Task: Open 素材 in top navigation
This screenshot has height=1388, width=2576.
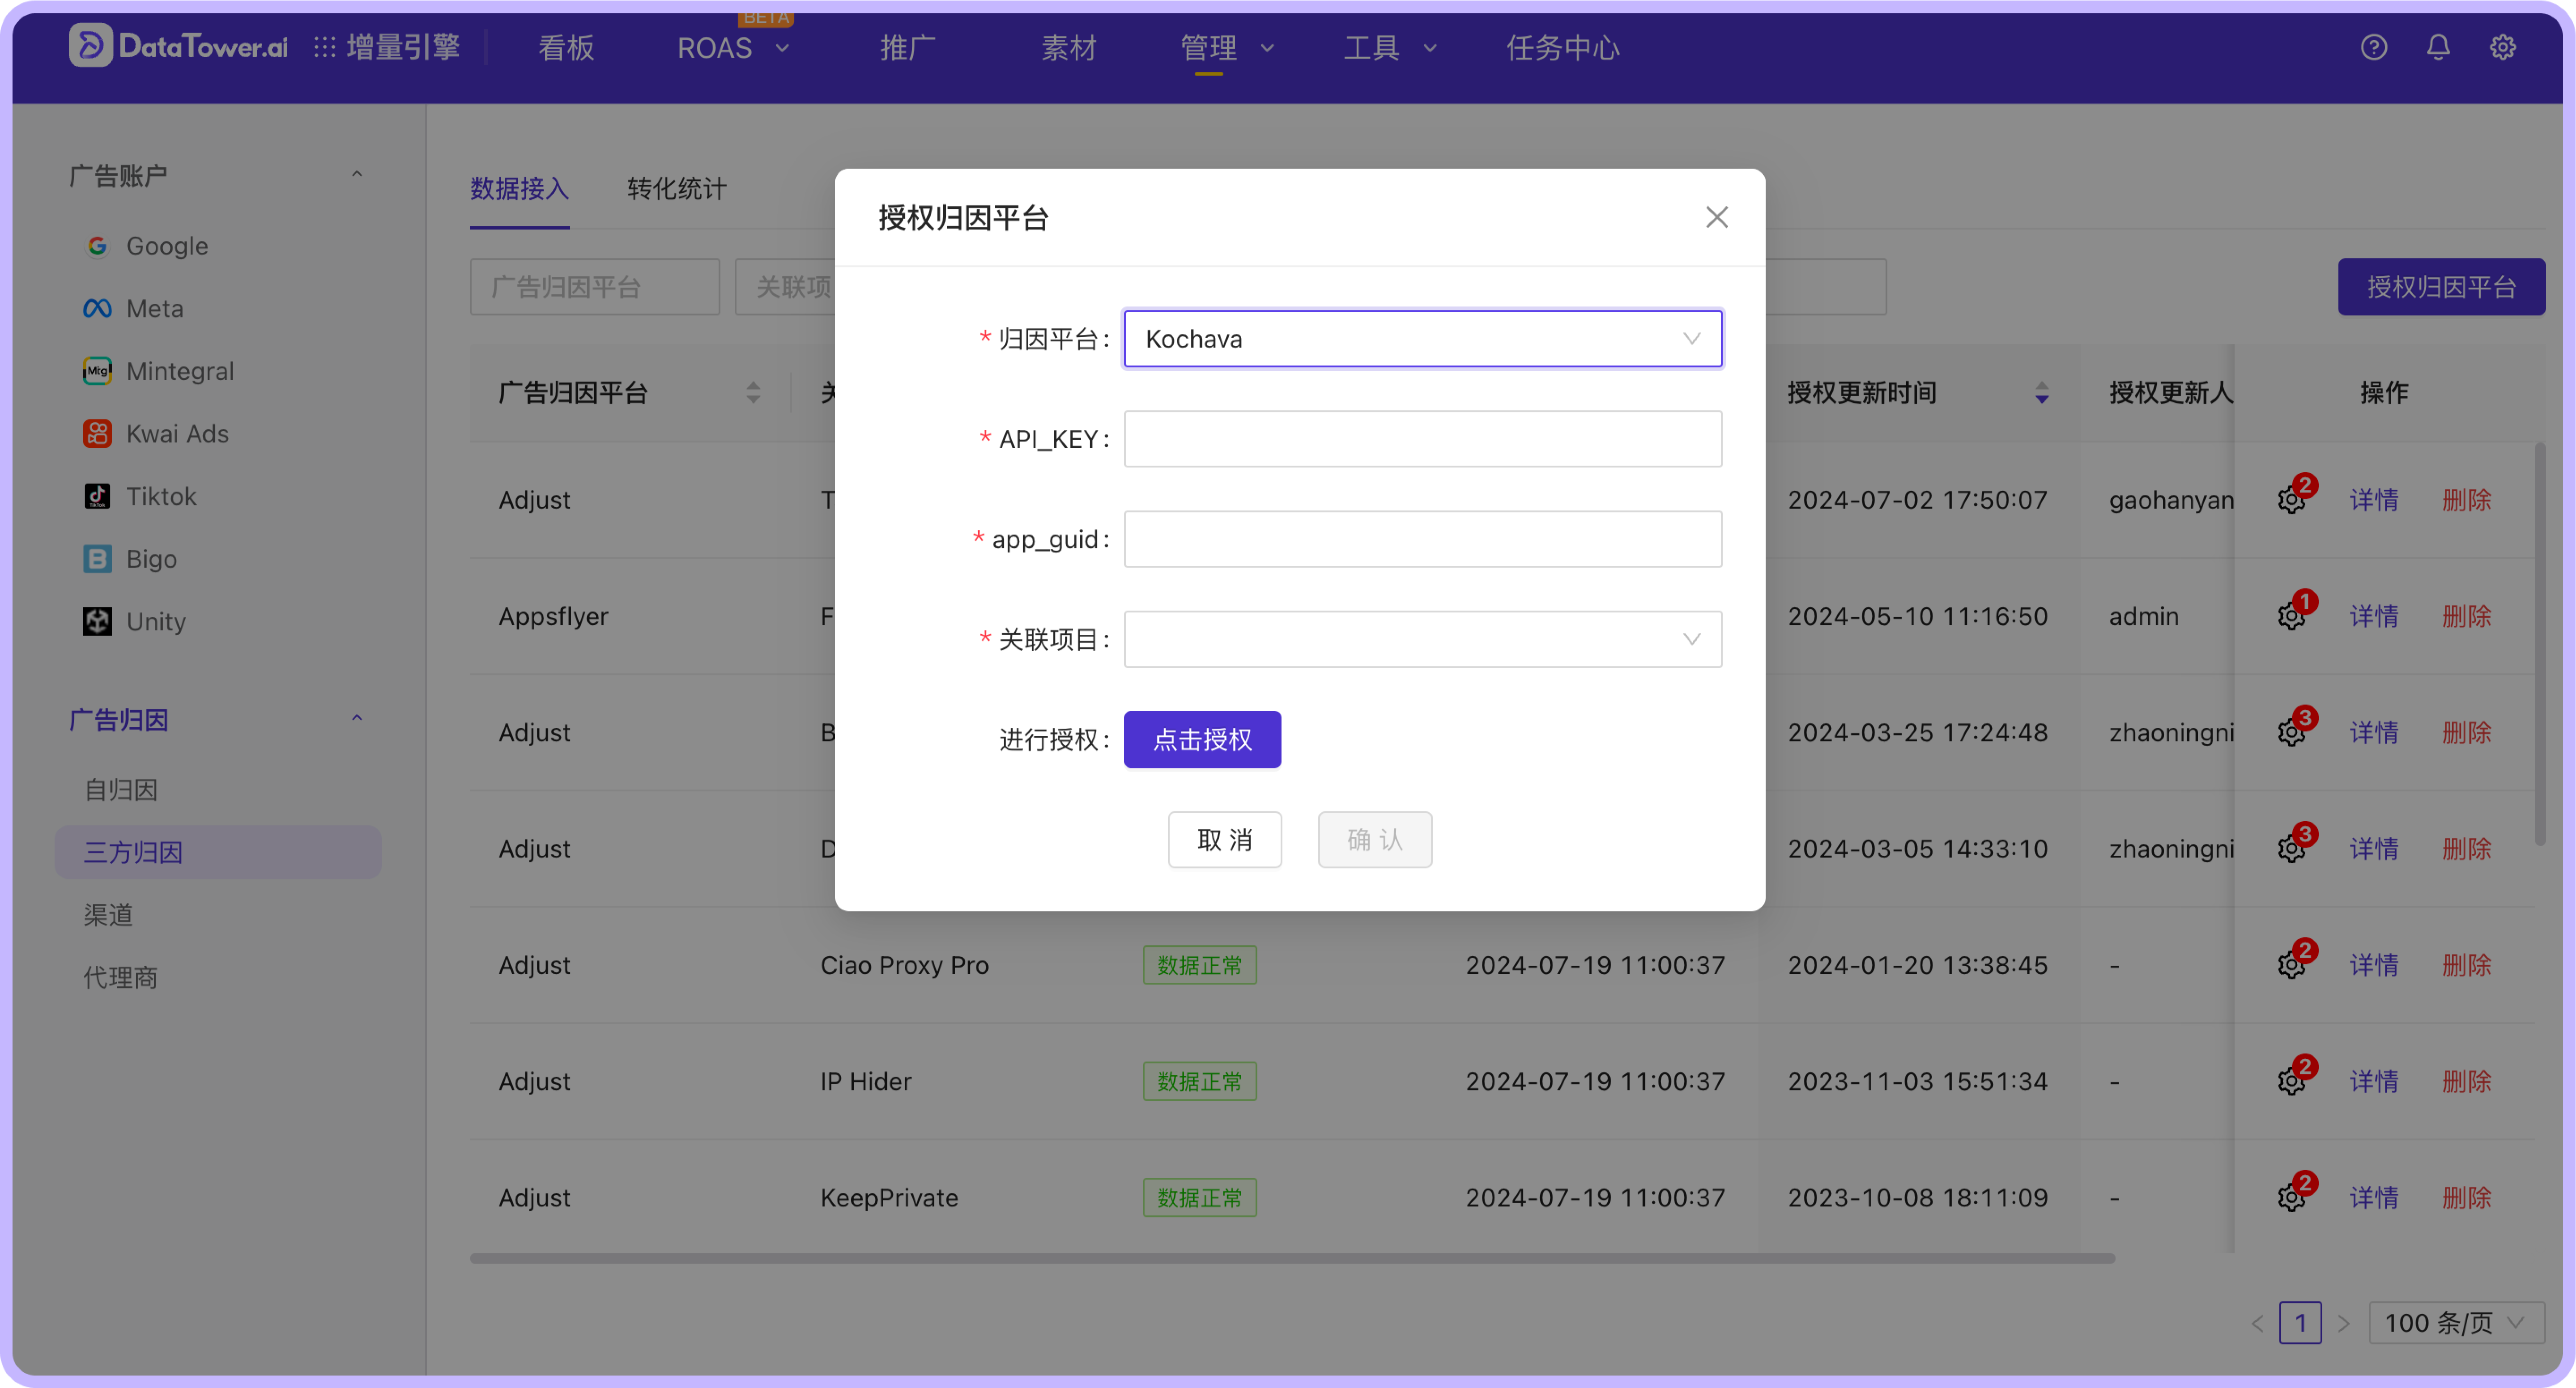Action: click(1068, 47)
